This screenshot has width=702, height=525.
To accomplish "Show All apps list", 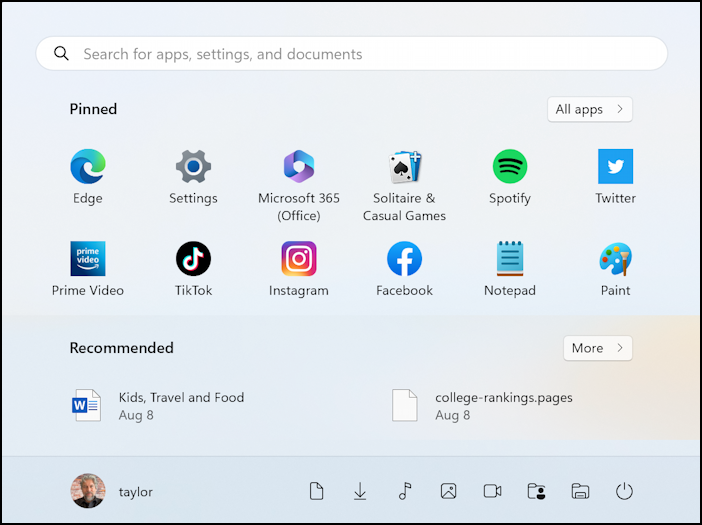I will pyautogui.click(x=590, y=109).
